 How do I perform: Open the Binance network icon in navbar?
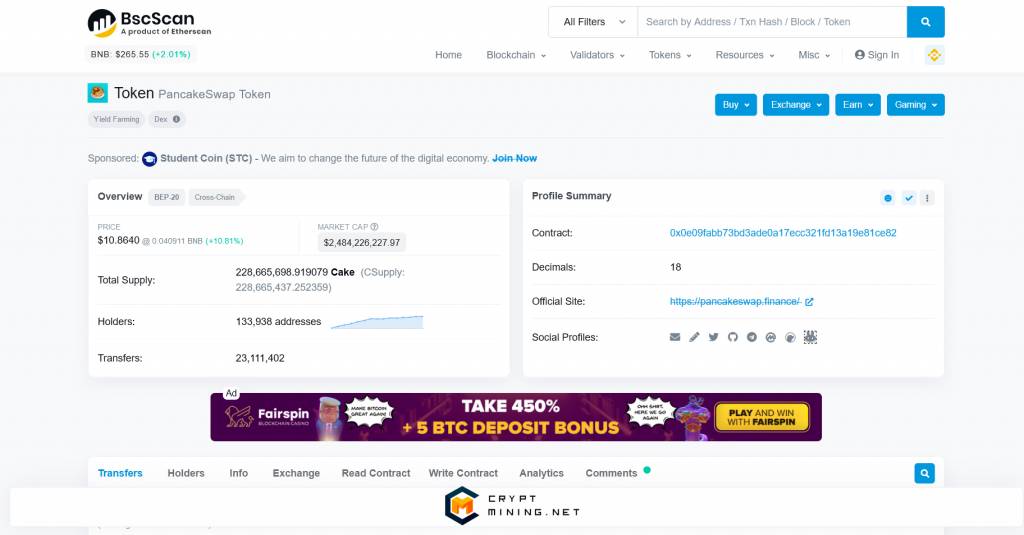tap(935, 55)
